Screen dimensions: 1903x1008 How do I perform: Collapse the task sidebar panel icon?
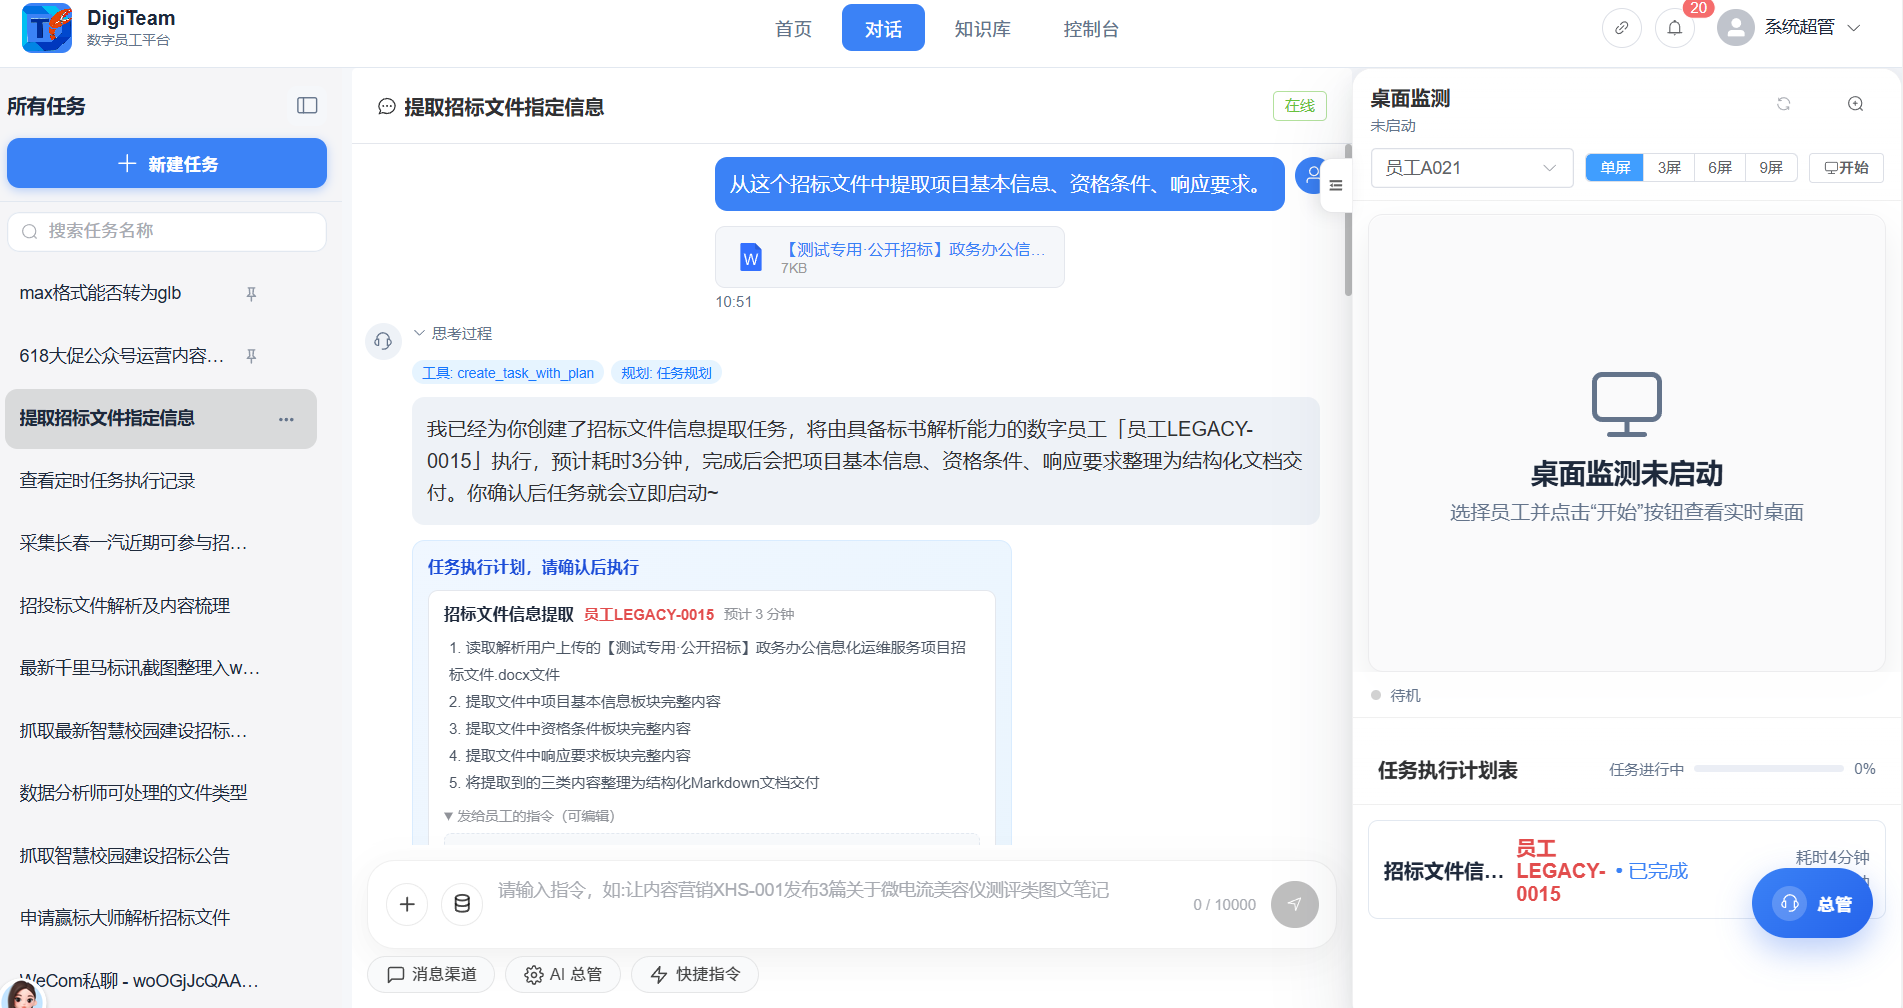(x=307, y=105)
